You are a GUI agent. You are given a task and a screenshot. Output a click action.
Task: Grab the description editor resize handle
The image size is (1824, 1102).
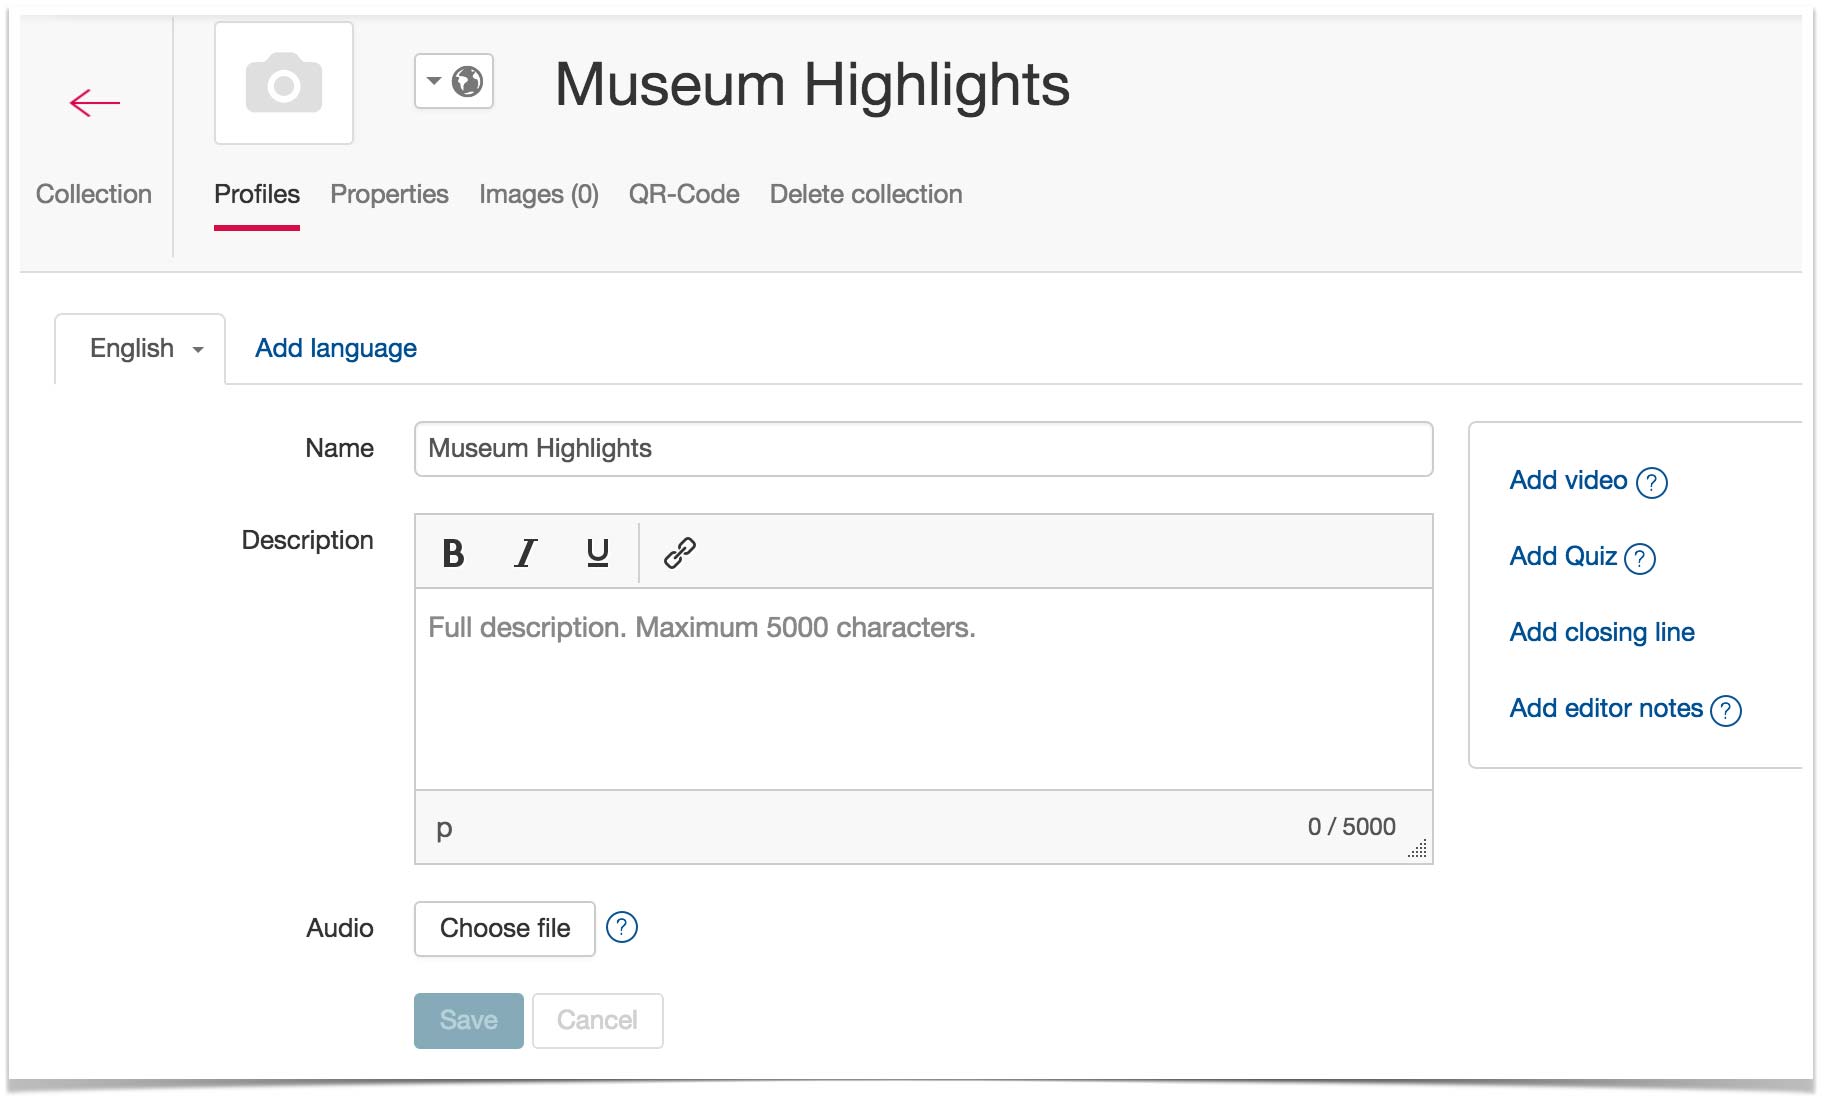pos(1418,849)
